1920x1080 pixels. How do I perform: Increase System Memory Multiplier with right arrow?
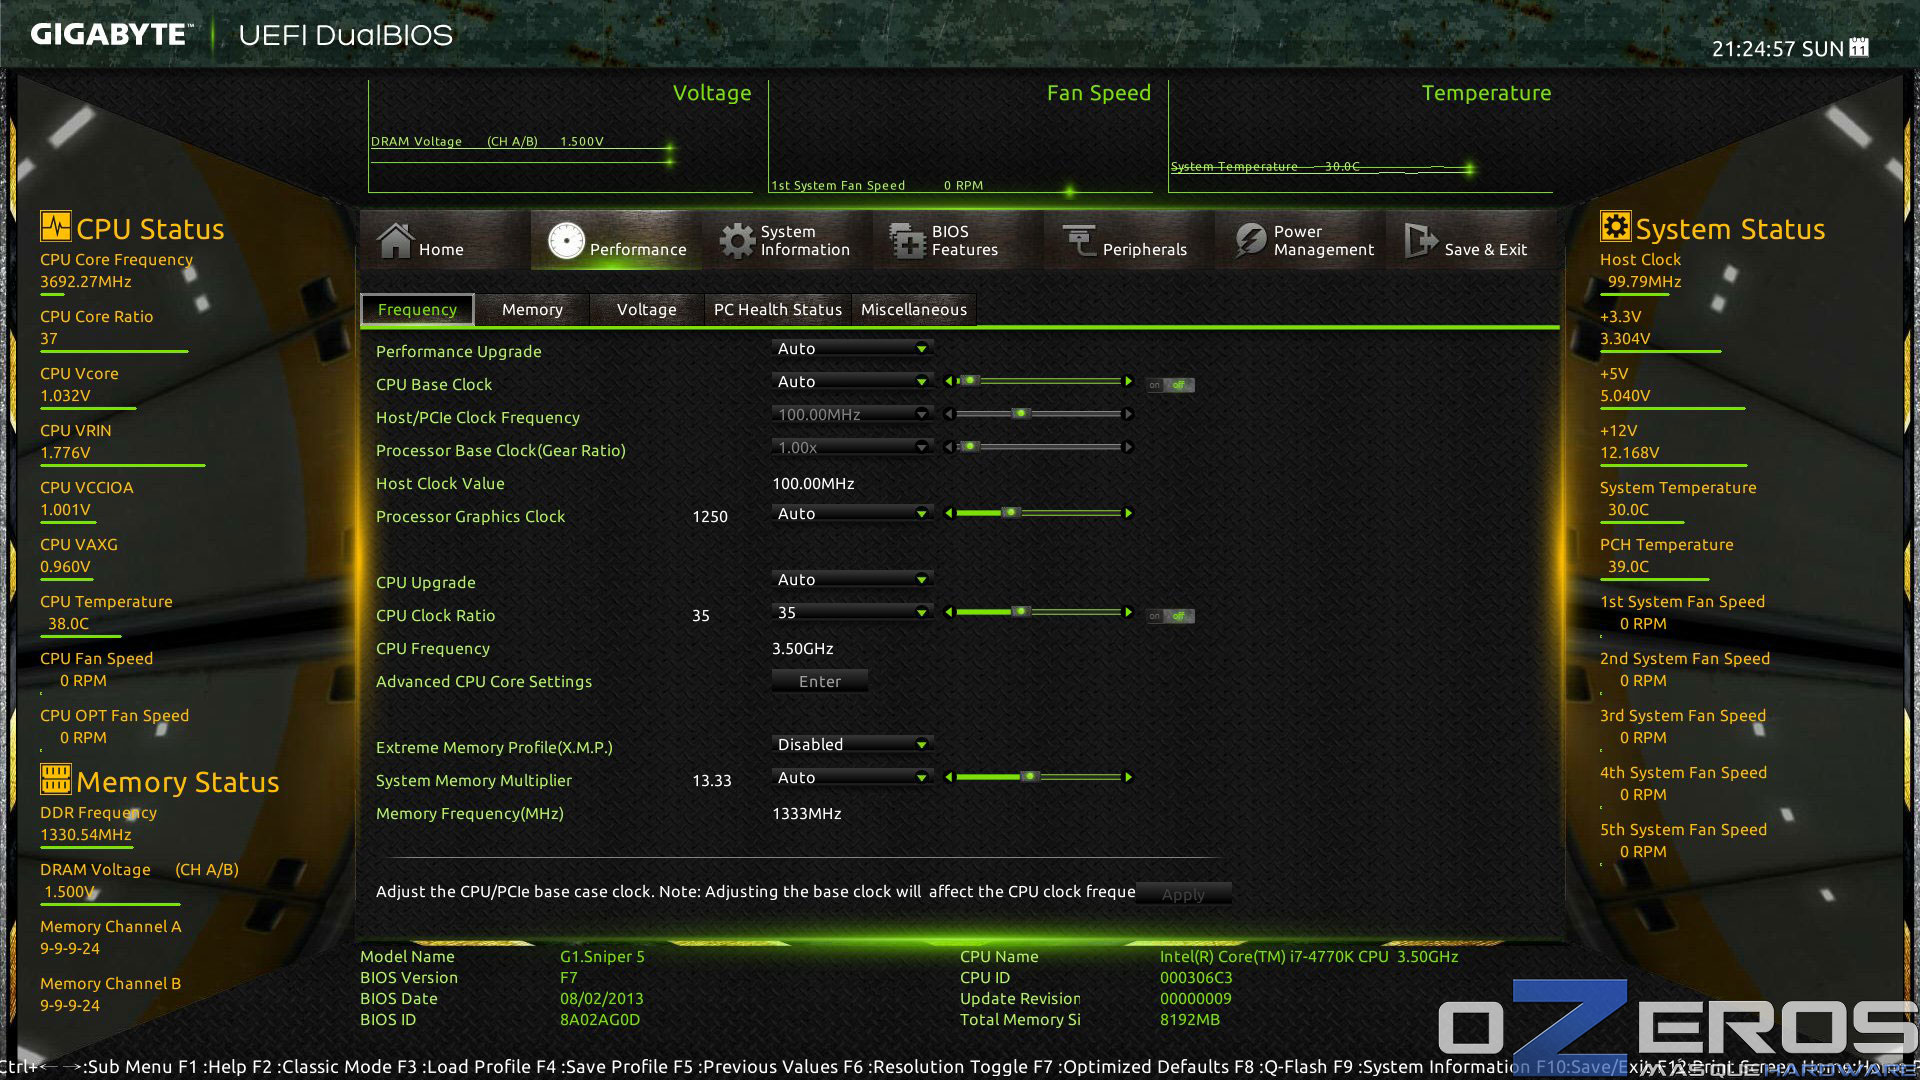pos(1129,777)
